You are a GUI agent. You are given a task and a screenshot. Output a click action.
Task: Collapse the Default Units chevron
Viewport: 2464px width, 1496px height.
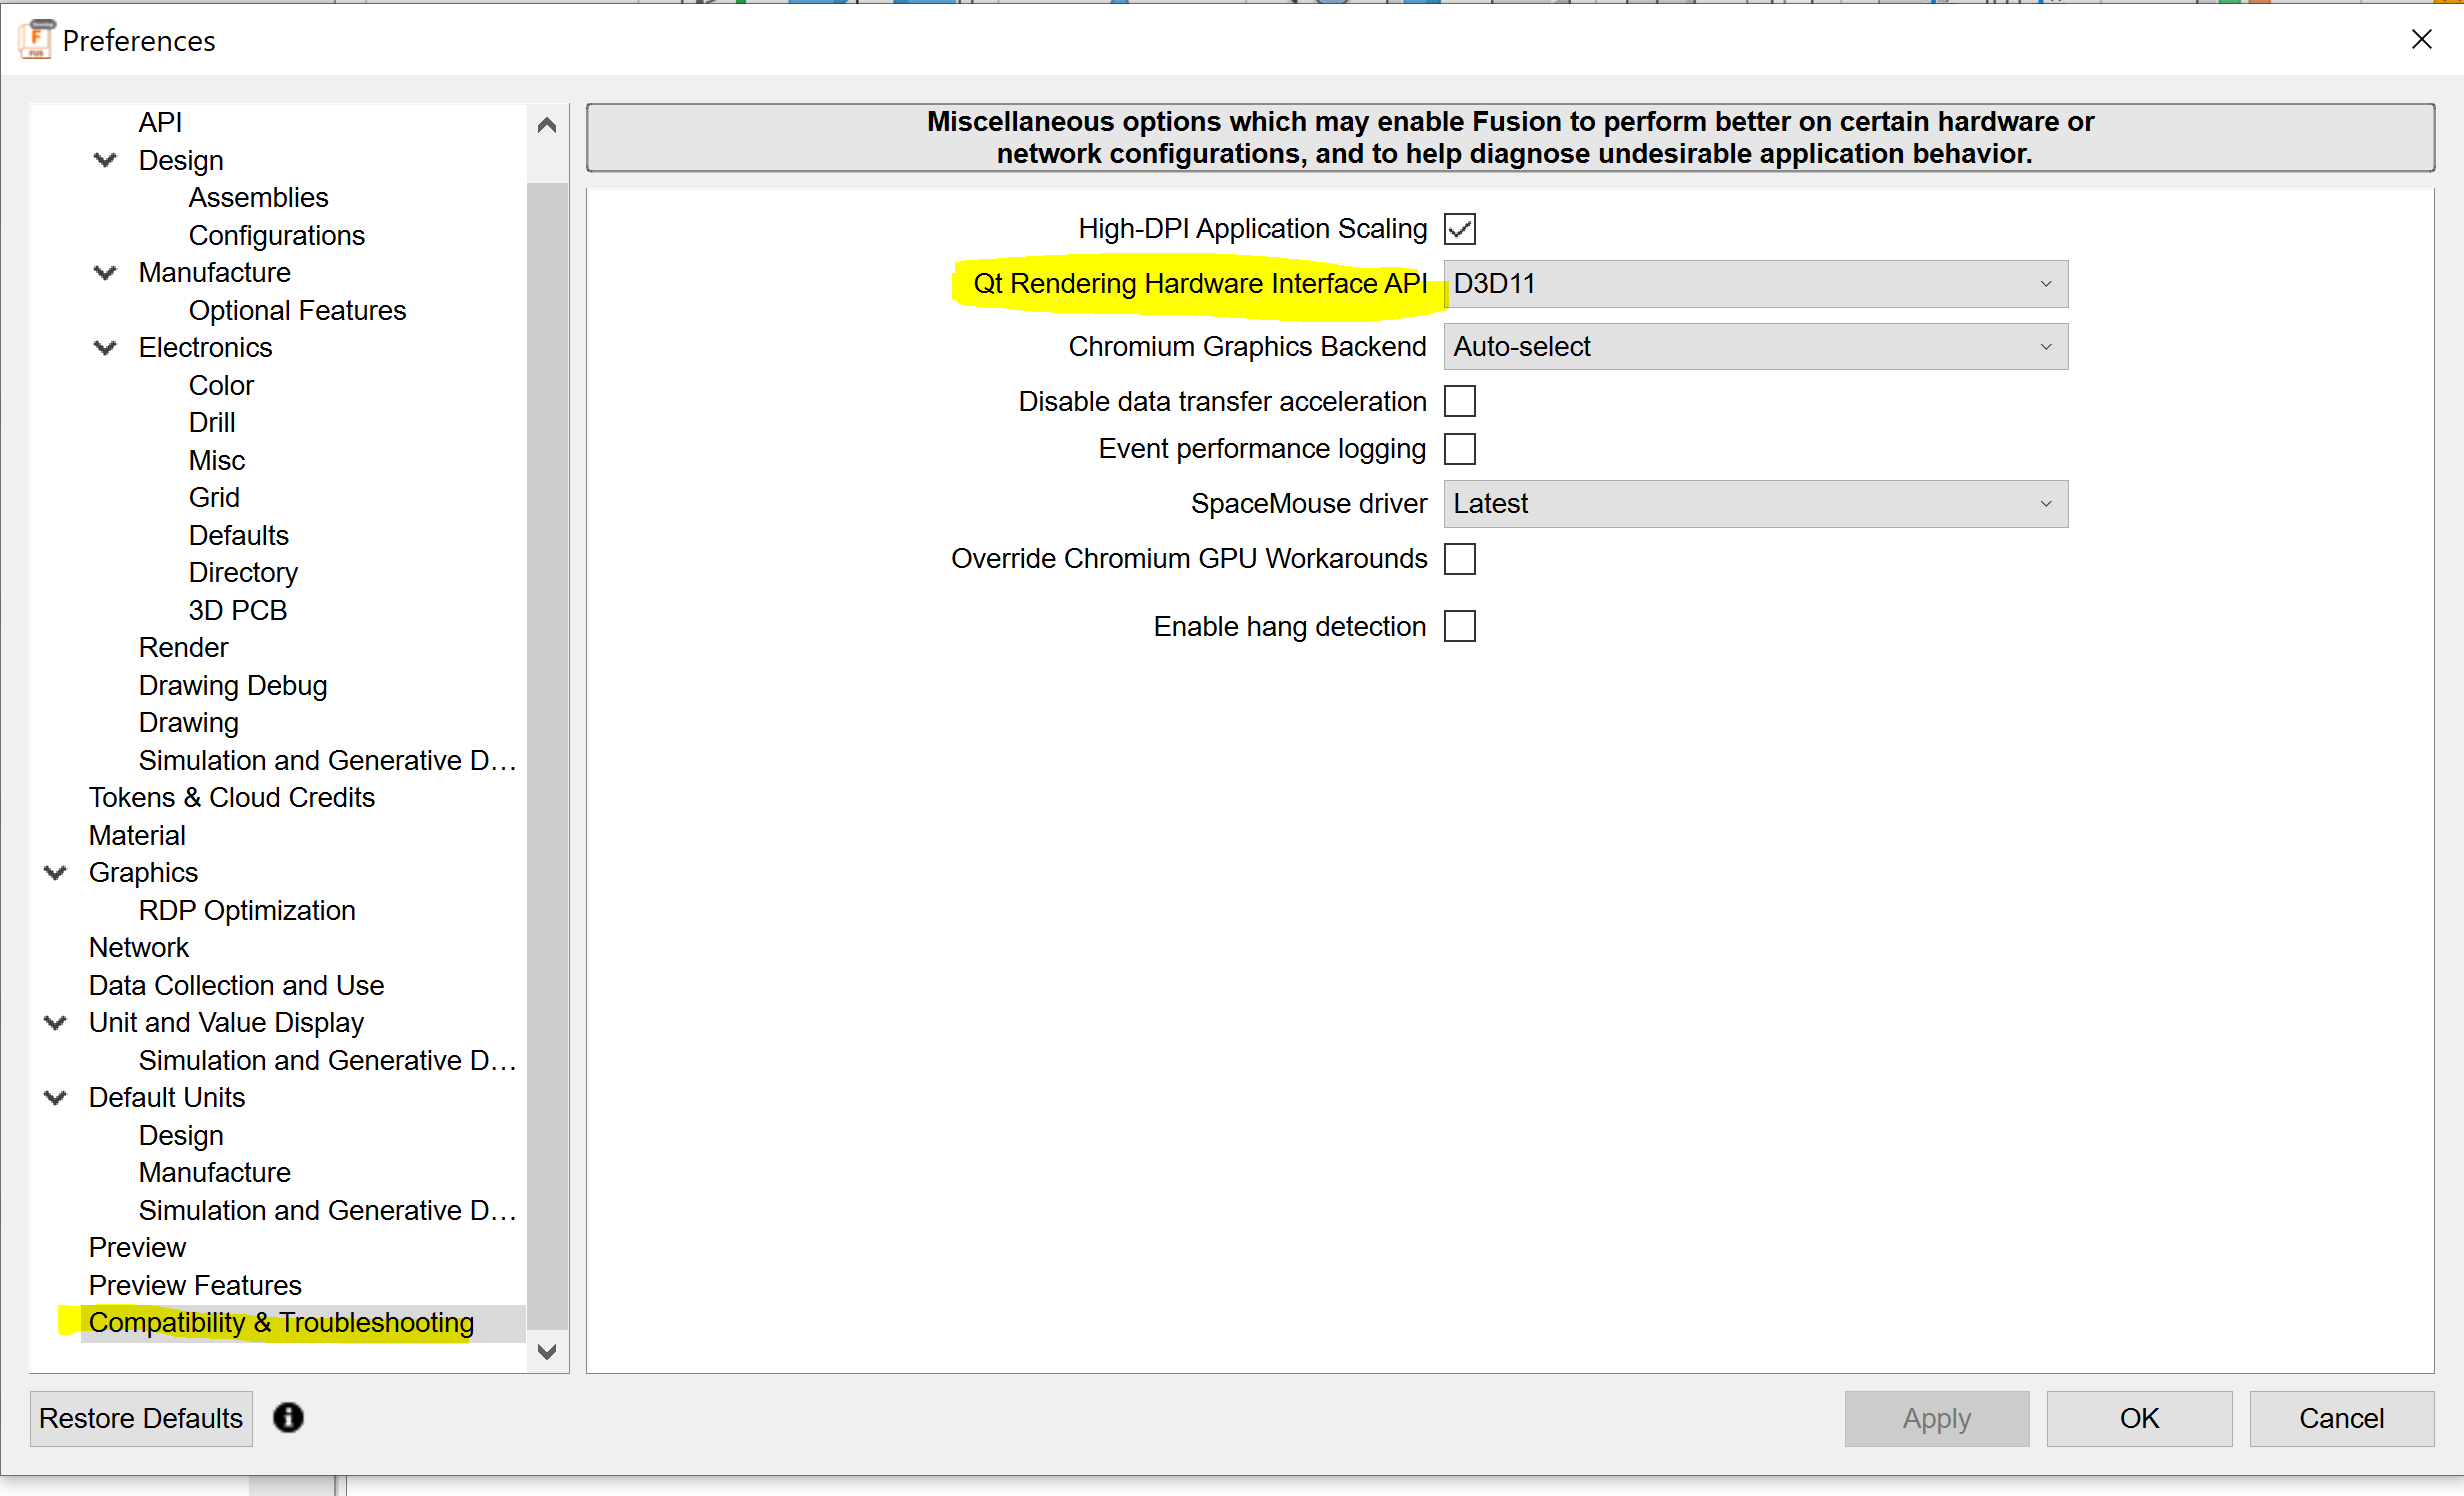[x=56, y=1098]
